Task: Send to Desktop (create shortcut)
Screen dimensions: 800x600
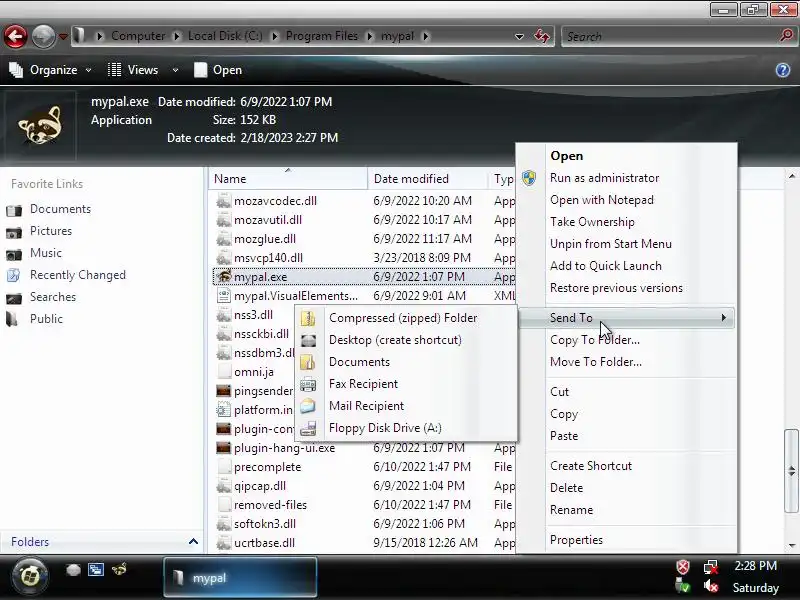Action: click(406, 339)
